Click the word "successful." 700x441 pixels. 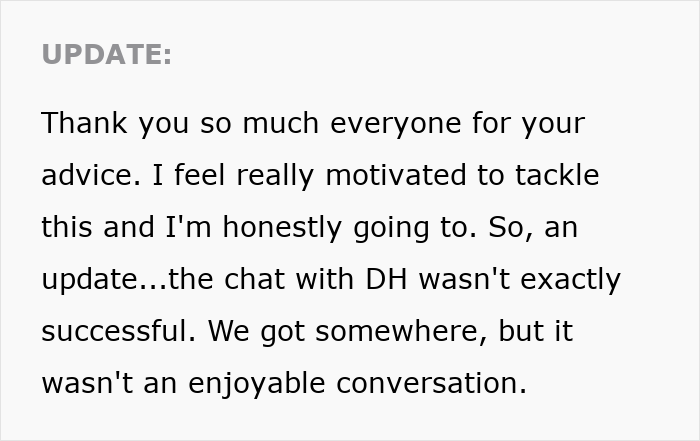pyautogui.click(x=111, y=332)
